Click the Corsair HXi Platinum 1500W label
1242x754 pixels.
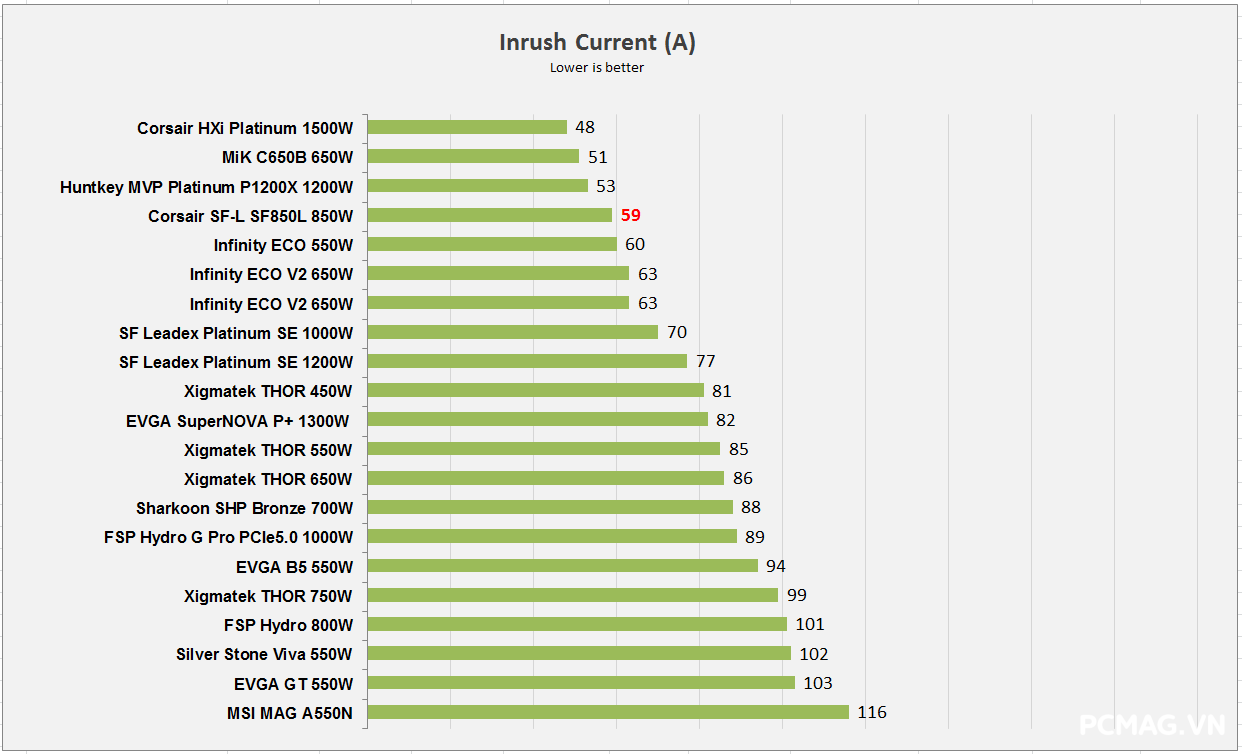point(245,128)
